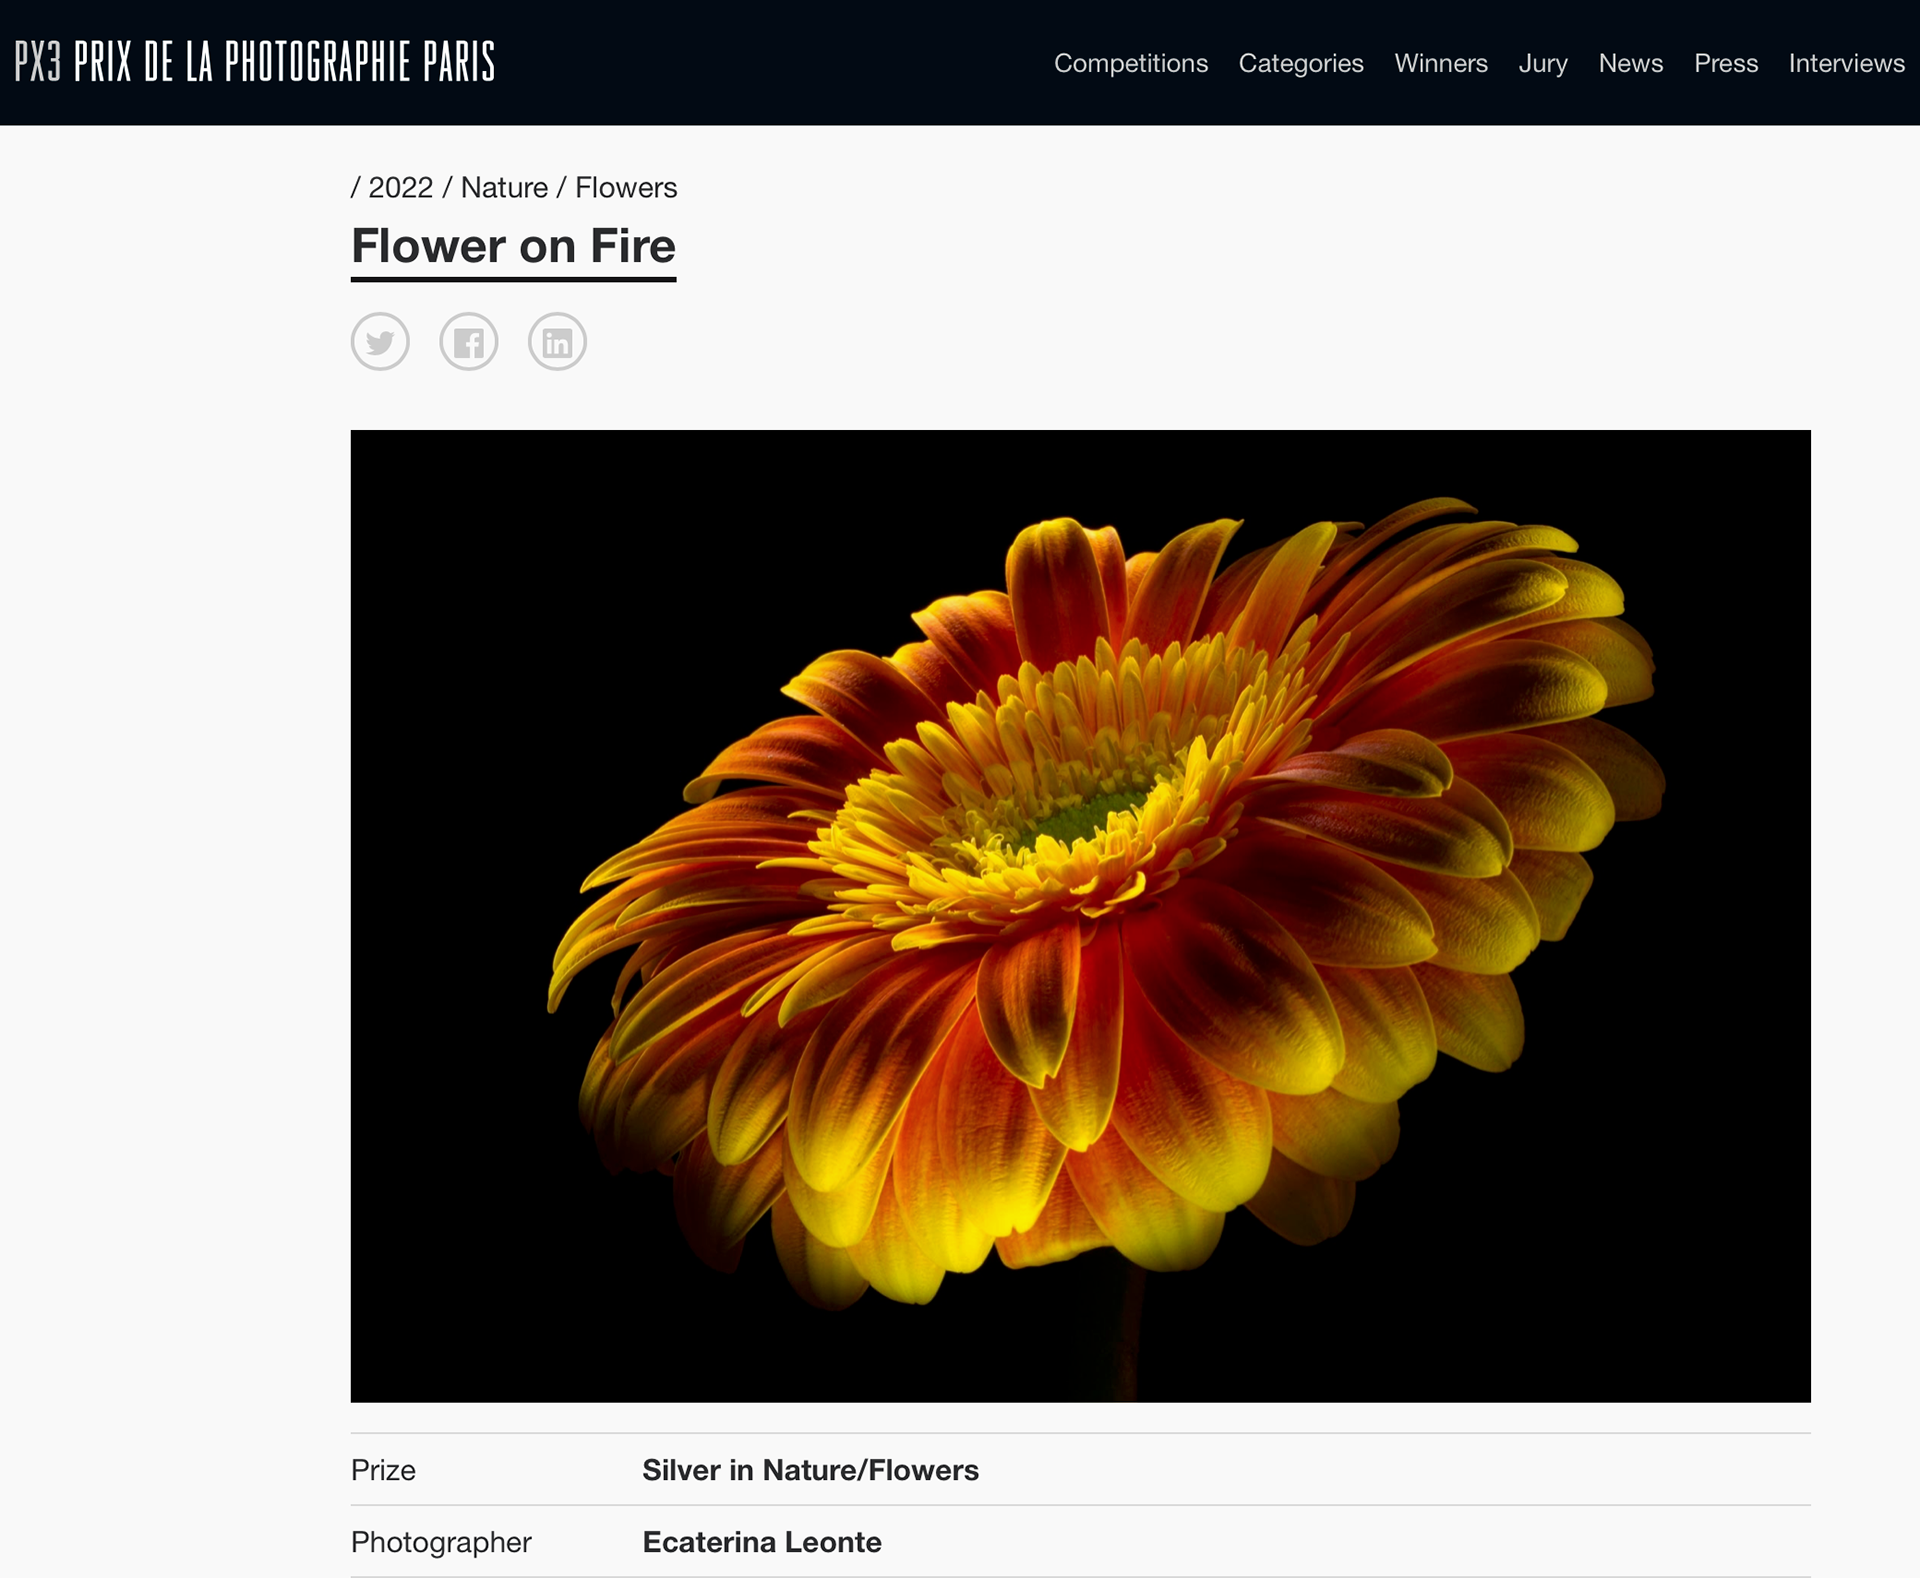
Task: Click the Prize row label
Action: [x=383, y=1470]
